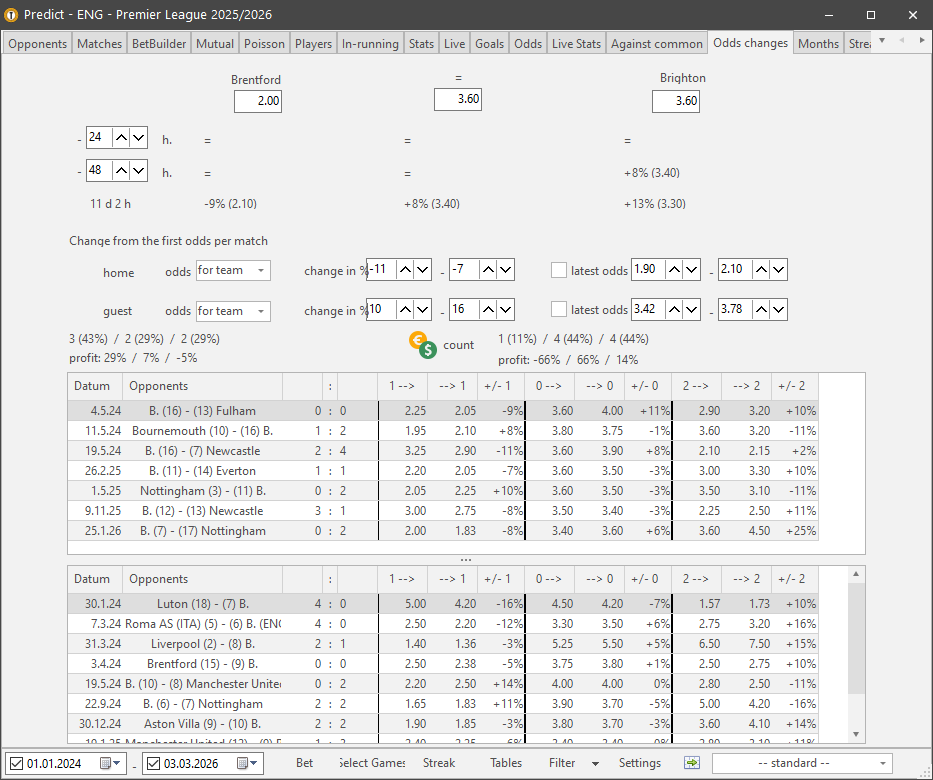Open the guest odds 'for team' dropdown
The image size is (933, 780).
[263, 311]
